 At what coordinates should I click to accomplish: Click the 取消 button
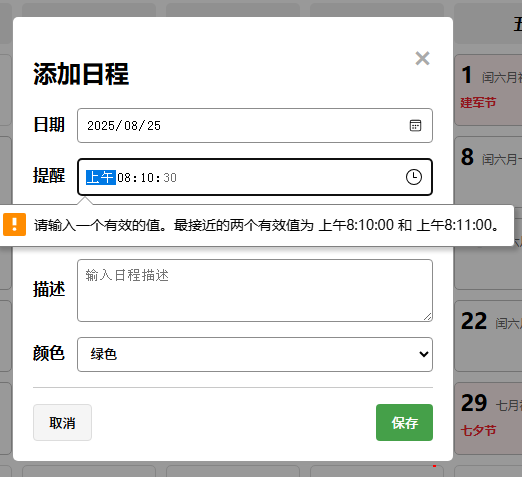pos(62,422)
